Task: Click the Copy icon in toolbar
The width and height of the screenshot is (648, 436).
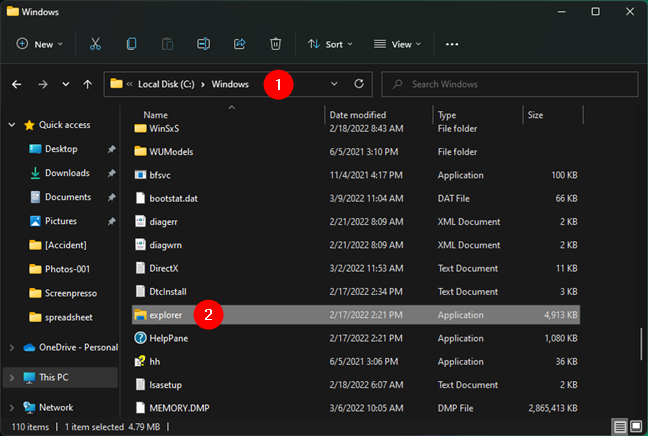Action: pos(131,44)
